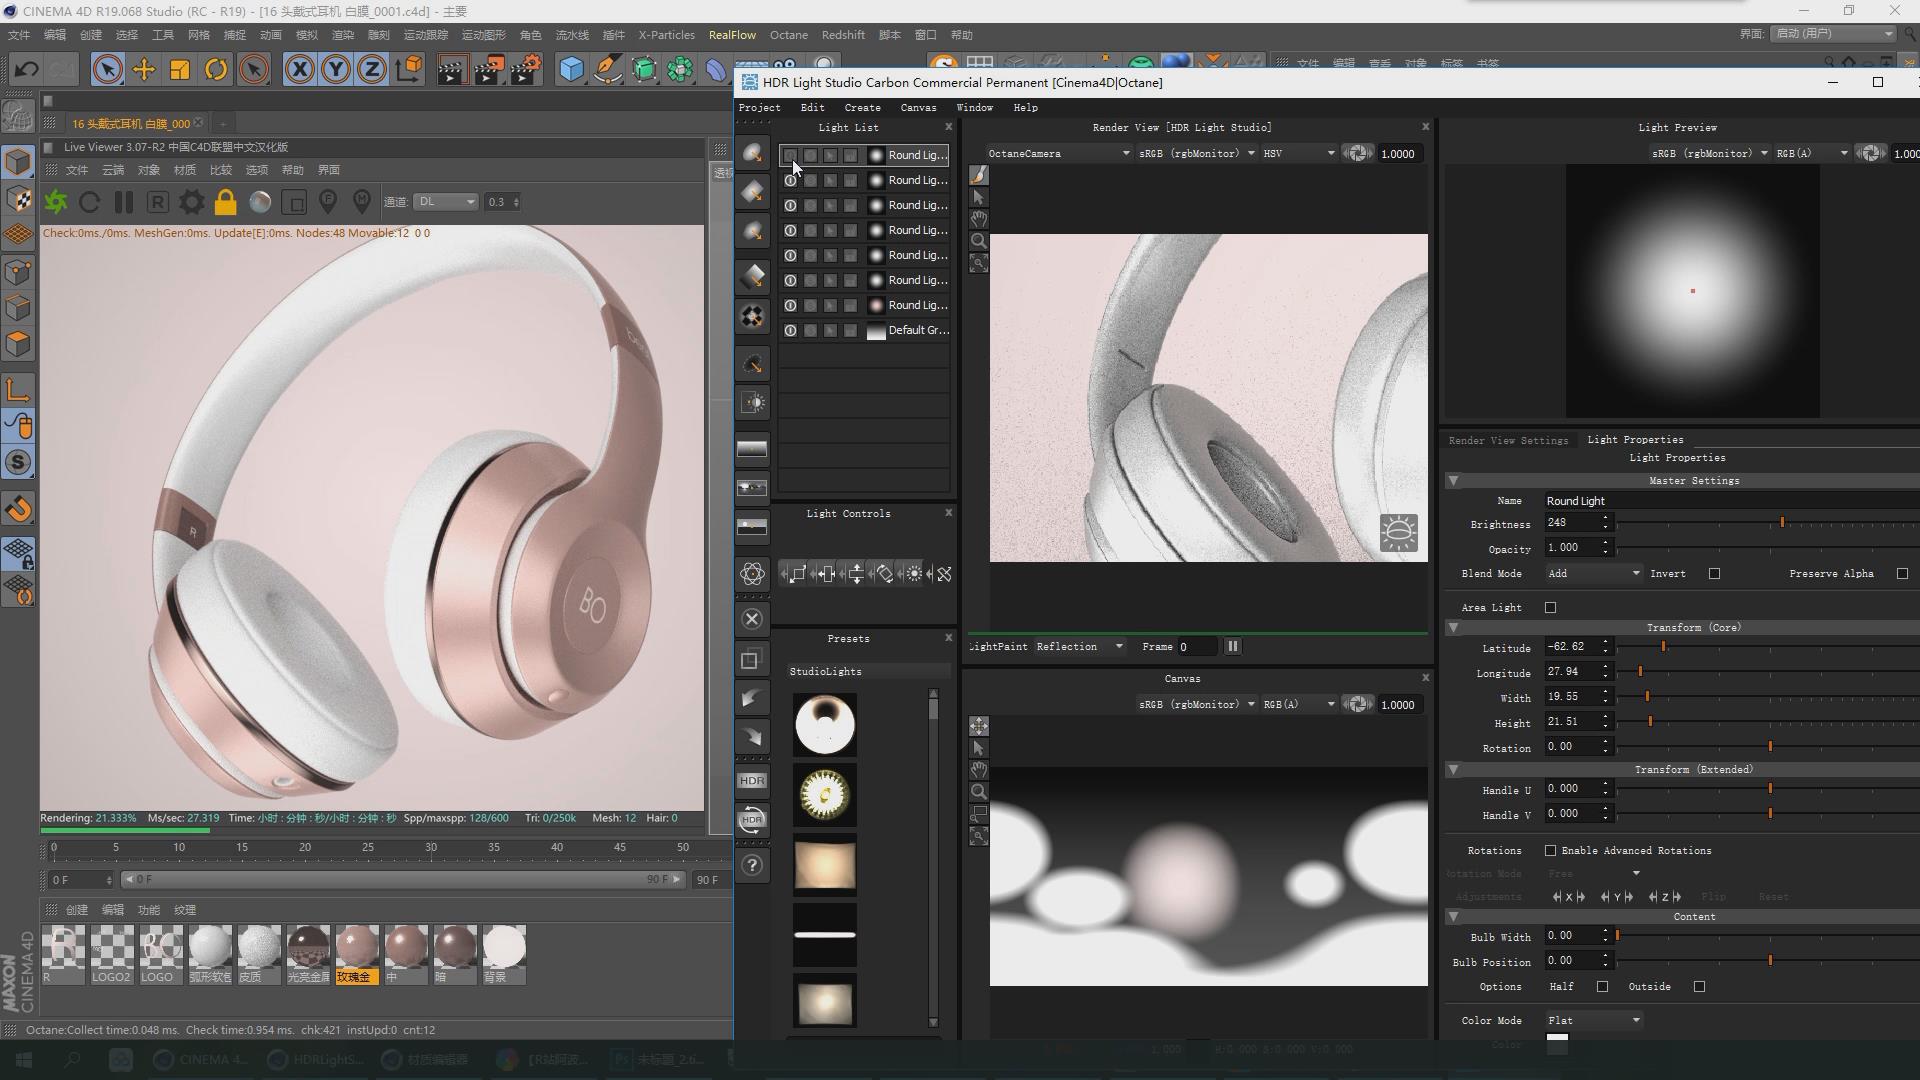Click the Cube primitive icon
This screenshot has height=1080, width=1920.
(x=571, y=69)
